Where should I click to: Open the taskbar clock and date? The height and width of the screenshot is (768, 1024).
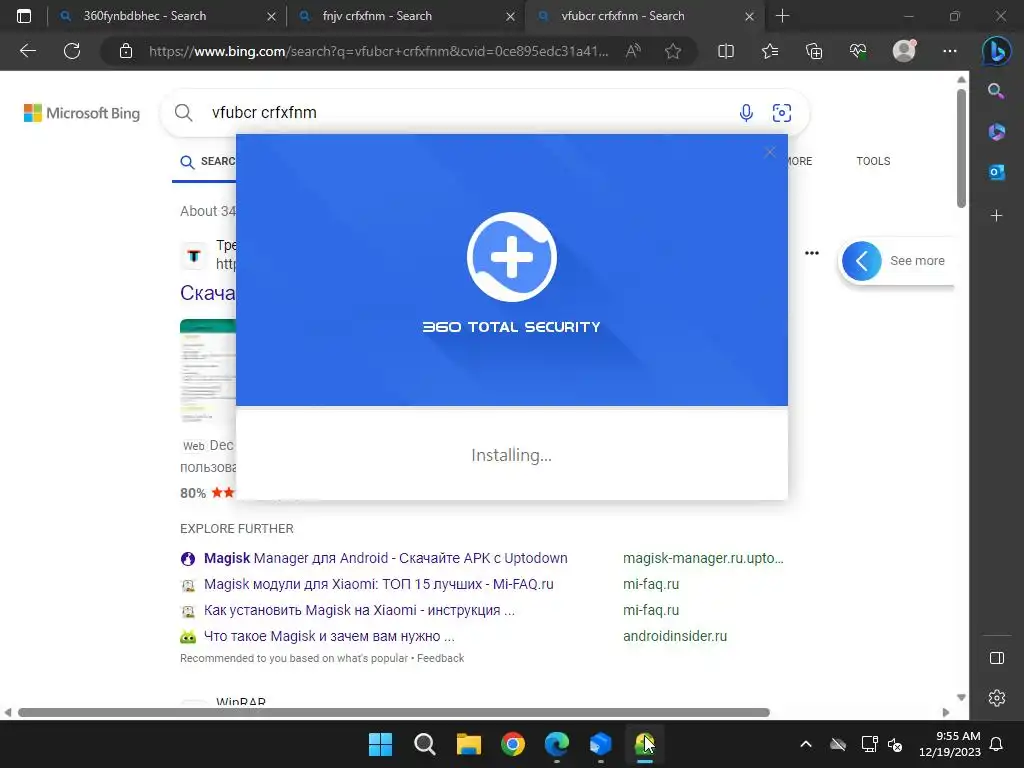tap(950, 744)
